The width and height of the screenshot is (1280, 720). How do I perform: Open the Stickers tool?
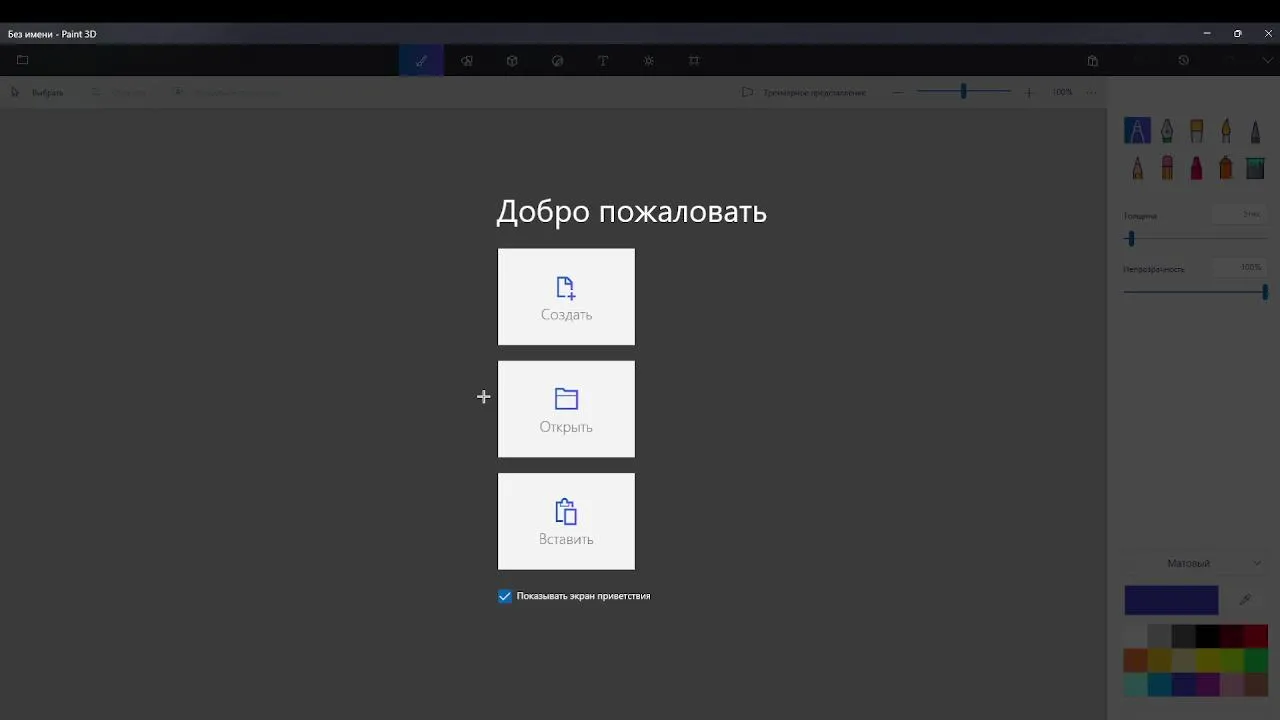coord(558,60)
